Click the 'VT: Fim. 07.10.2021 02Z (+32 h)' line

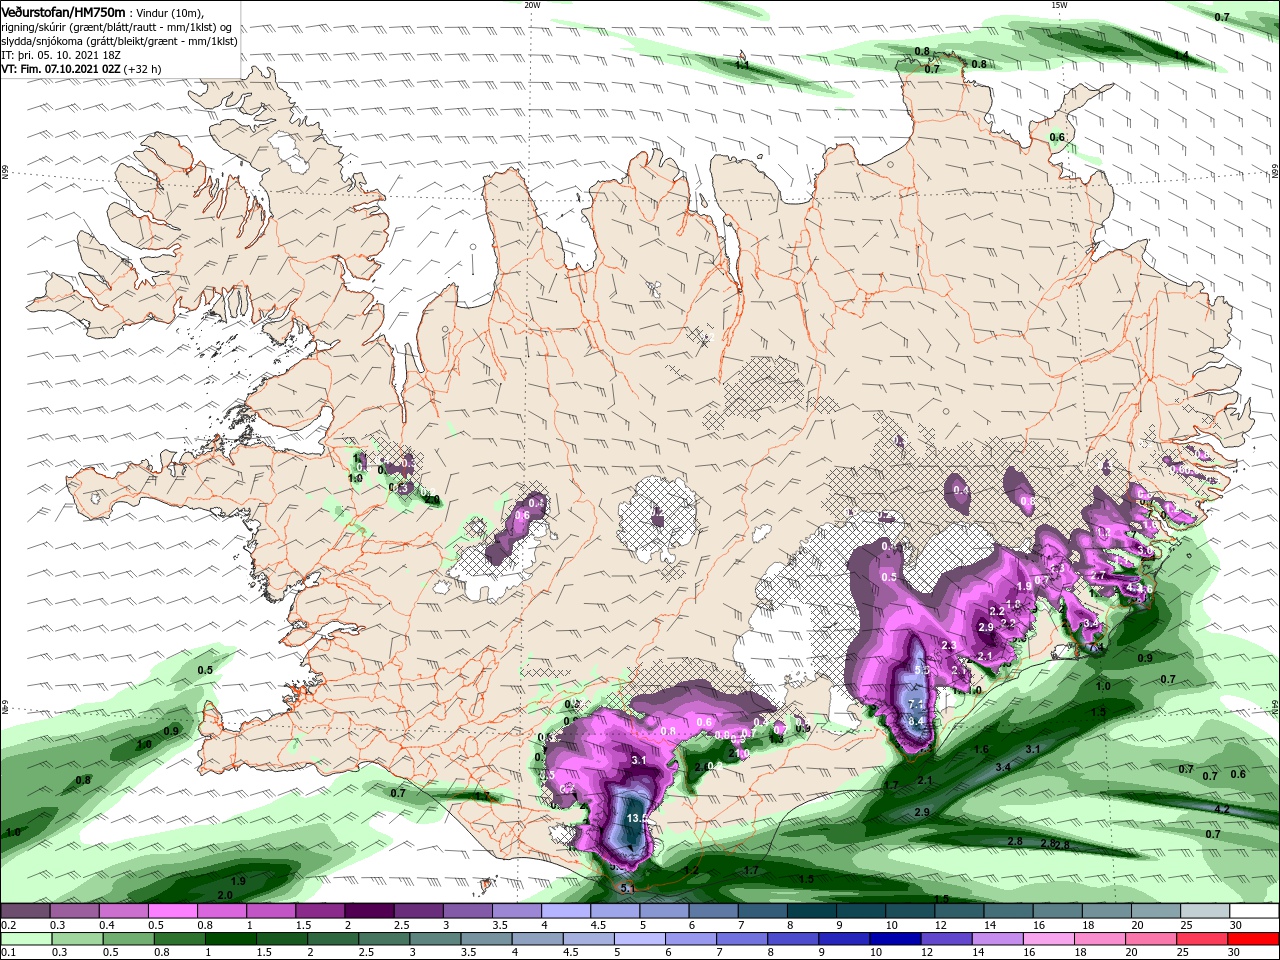[x=81, y=69]
